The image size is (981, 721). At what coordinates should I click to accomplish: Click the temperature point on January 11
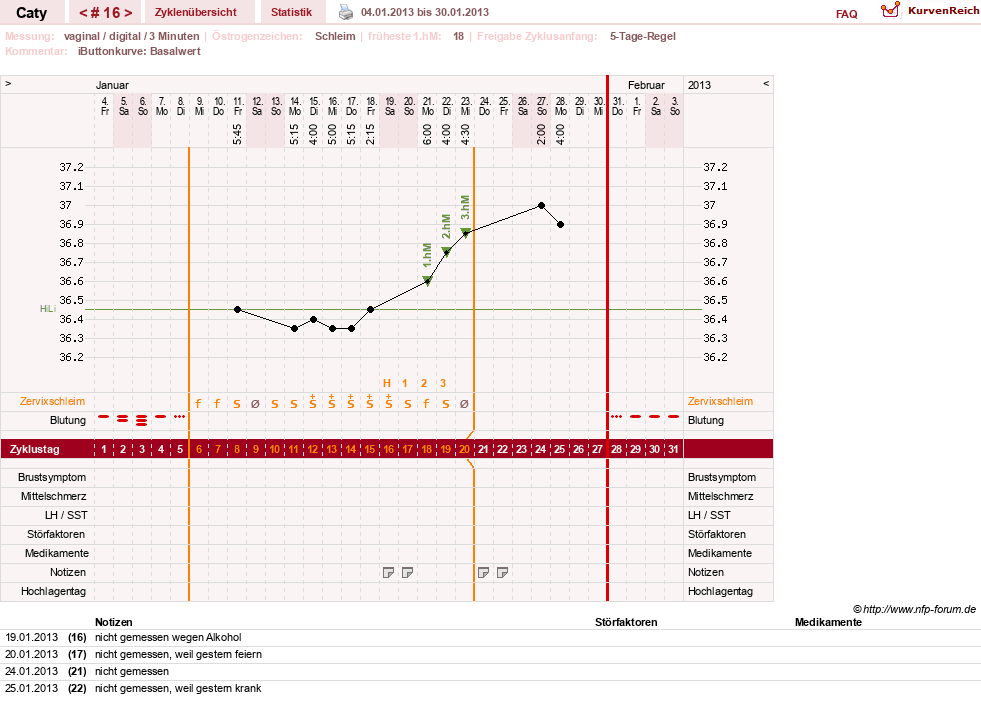click(237, 309)
